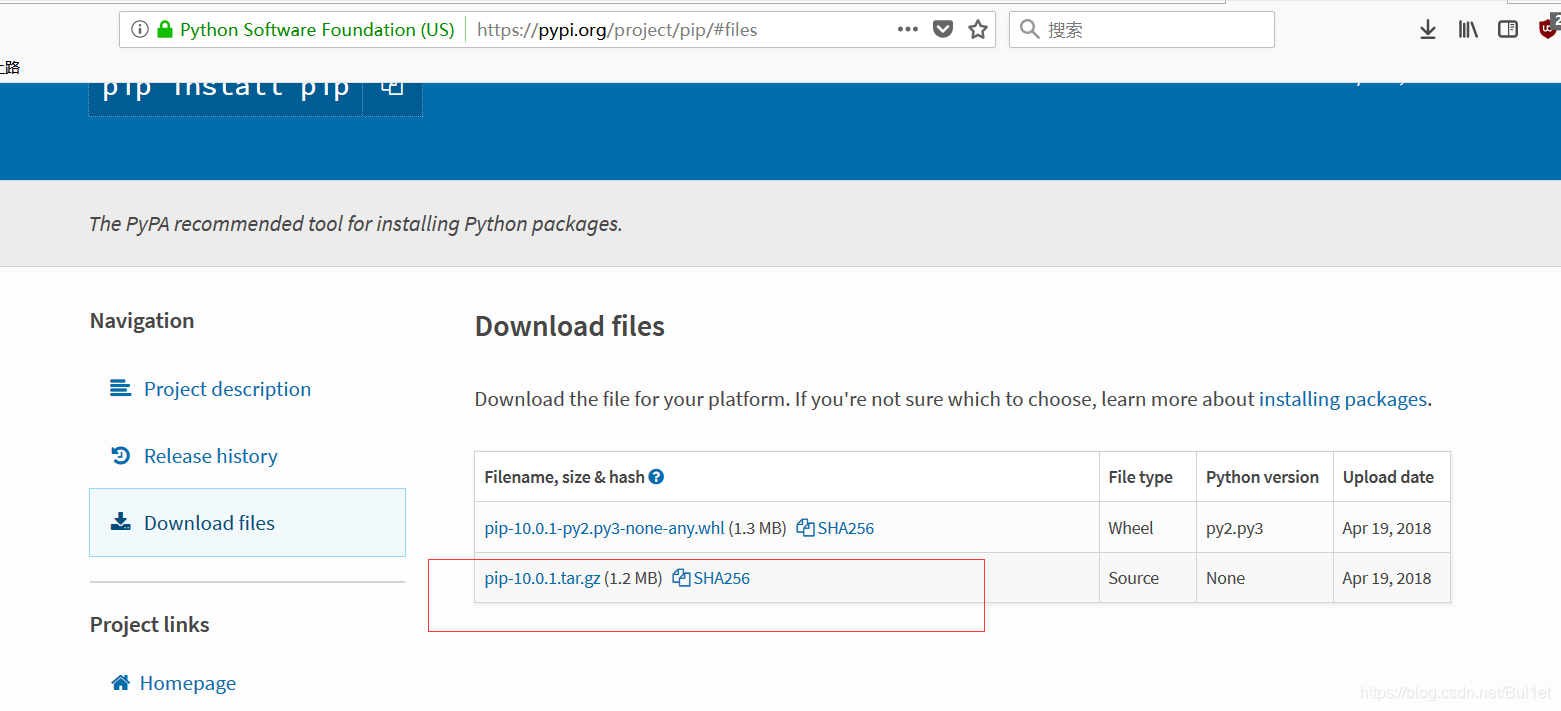Download pip-10.0.1.tar.gz source file

[x=542, y=578]
